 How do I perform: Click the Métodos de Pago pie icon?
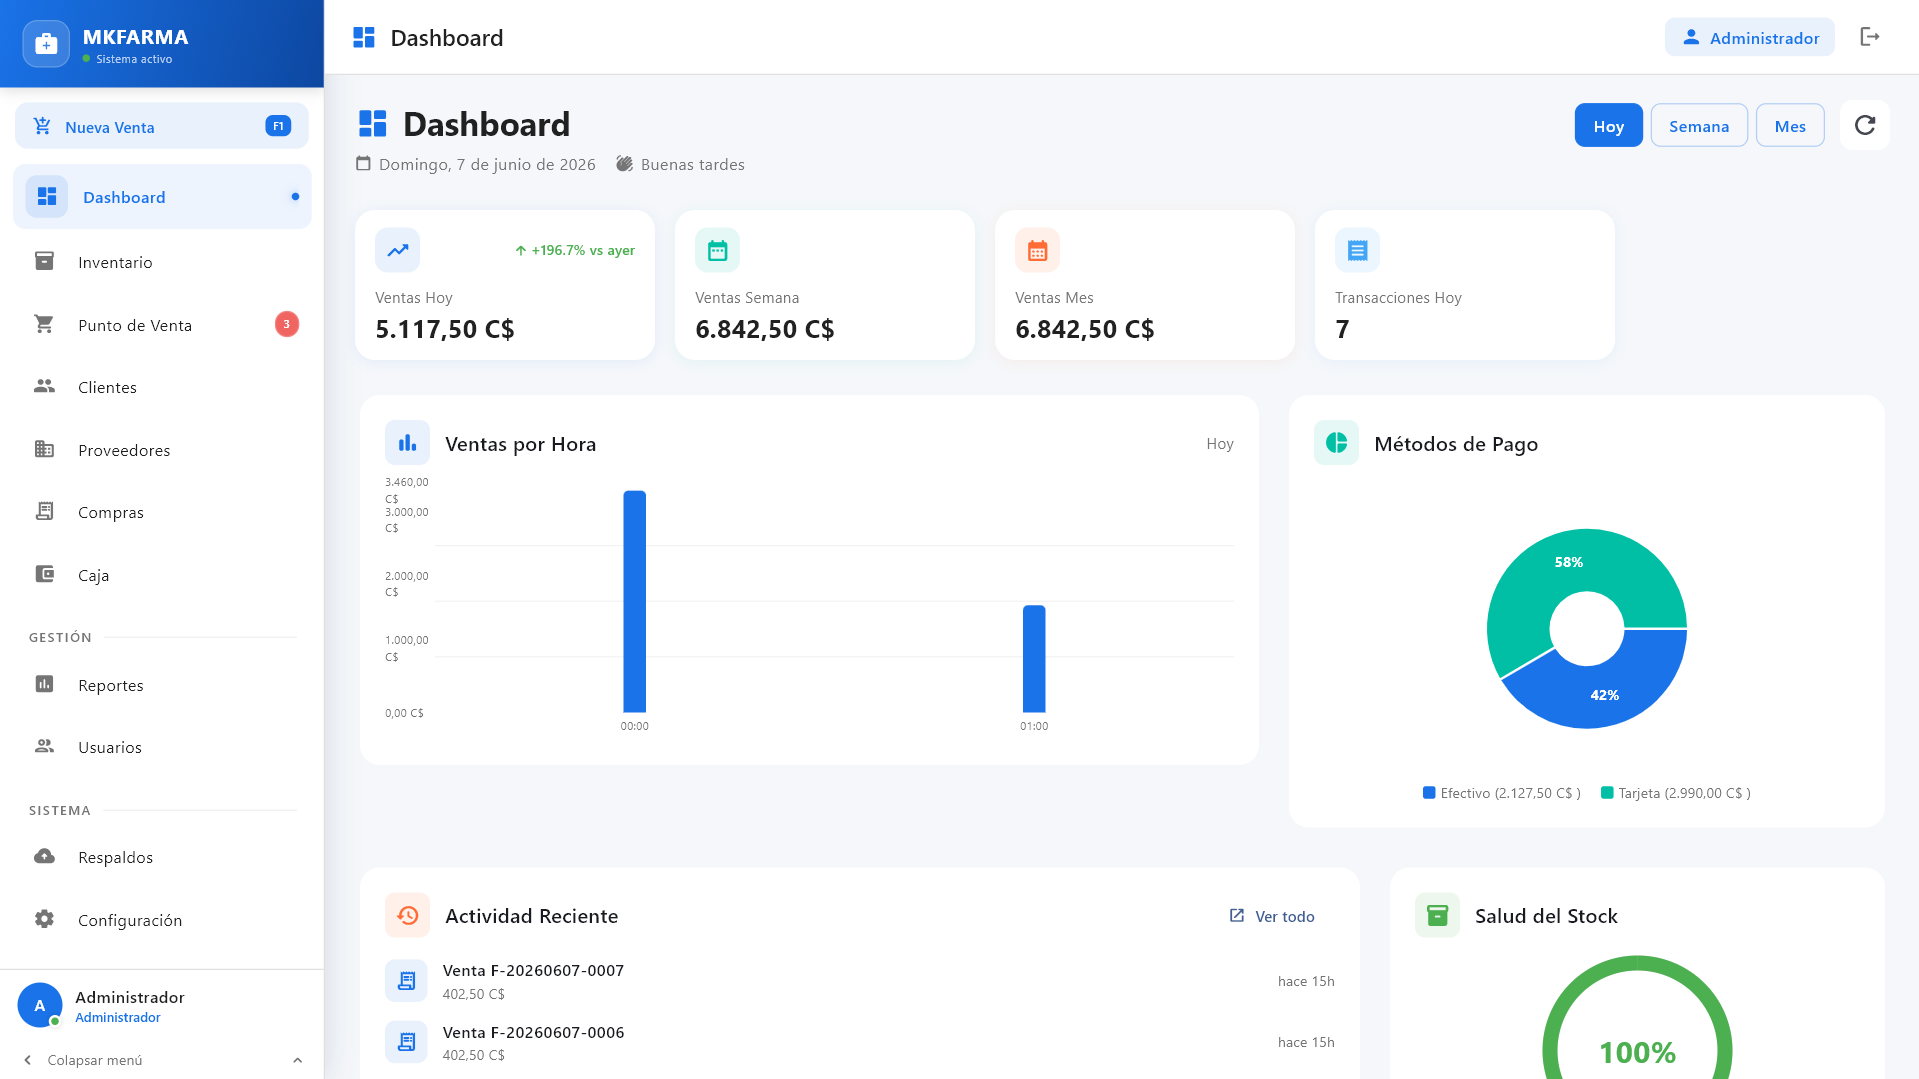tap(1336, 443)
